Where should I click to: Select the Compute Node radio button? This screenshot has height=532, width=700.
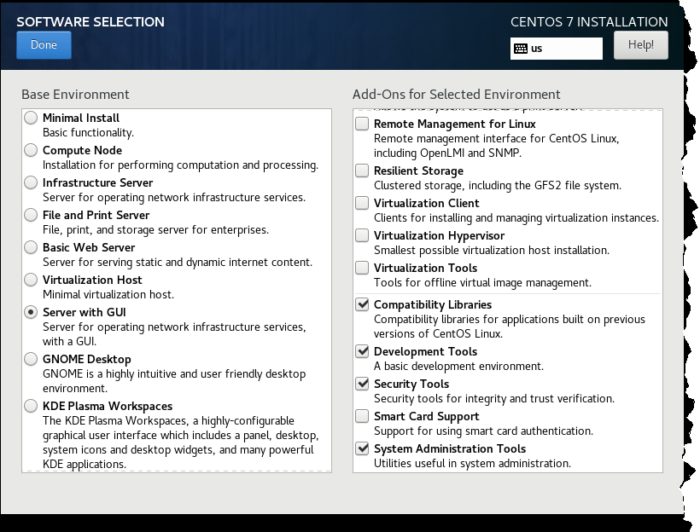(x=31, y=150)
